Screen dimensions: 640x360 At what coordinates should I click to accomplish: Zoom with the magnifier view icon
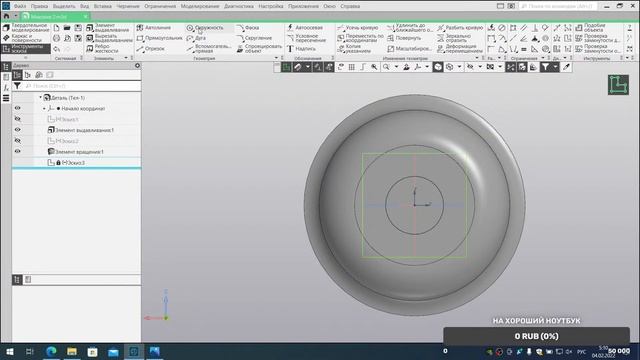point(386,67)
